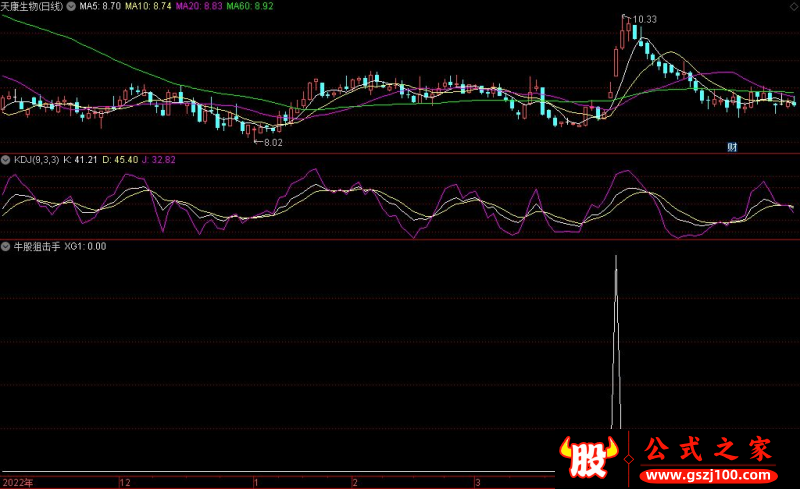Viewport: 800px width, 489px height.
Task: Select the yellow MA10: 8.74 legend
Action: point(146,6)
